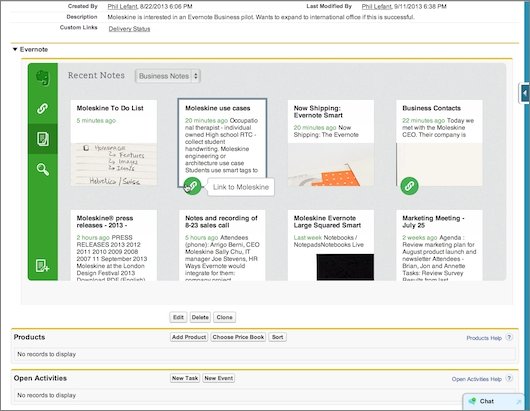Image resolution: width=530 pixels, height=411 pixels.
Task: Click the new note plus icon in sidebar
Action: tap(43, 266)
